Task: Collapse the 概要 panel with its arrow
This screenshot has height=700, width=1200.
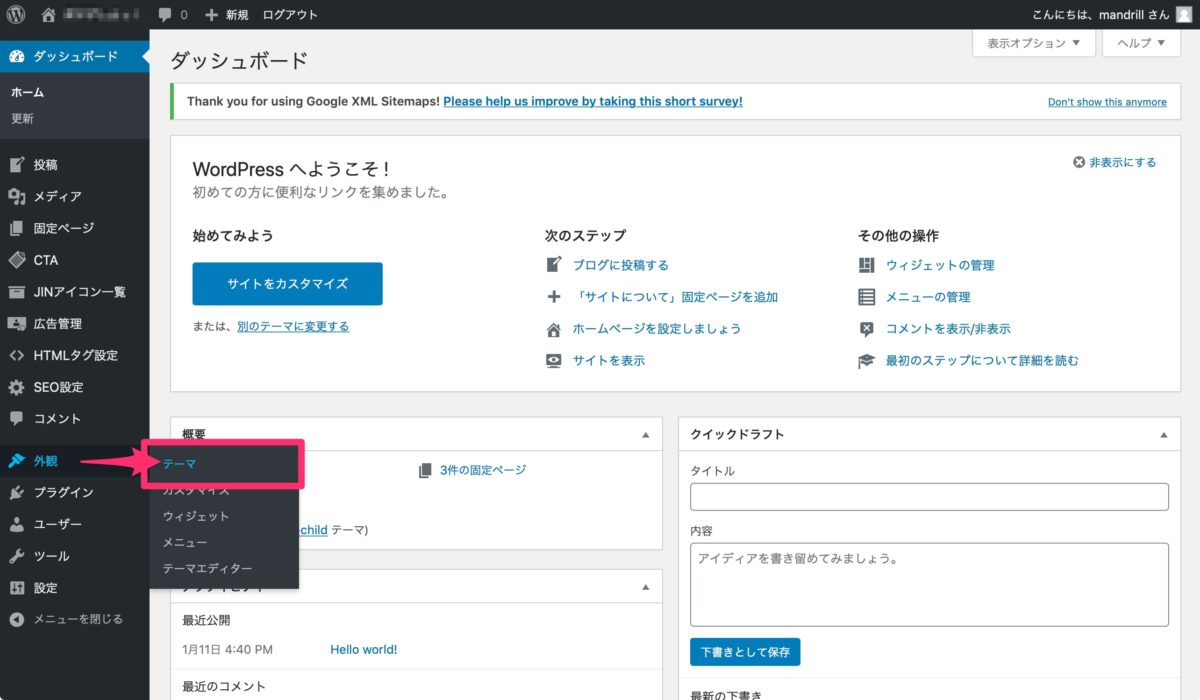Action: [x=646, y=435]
